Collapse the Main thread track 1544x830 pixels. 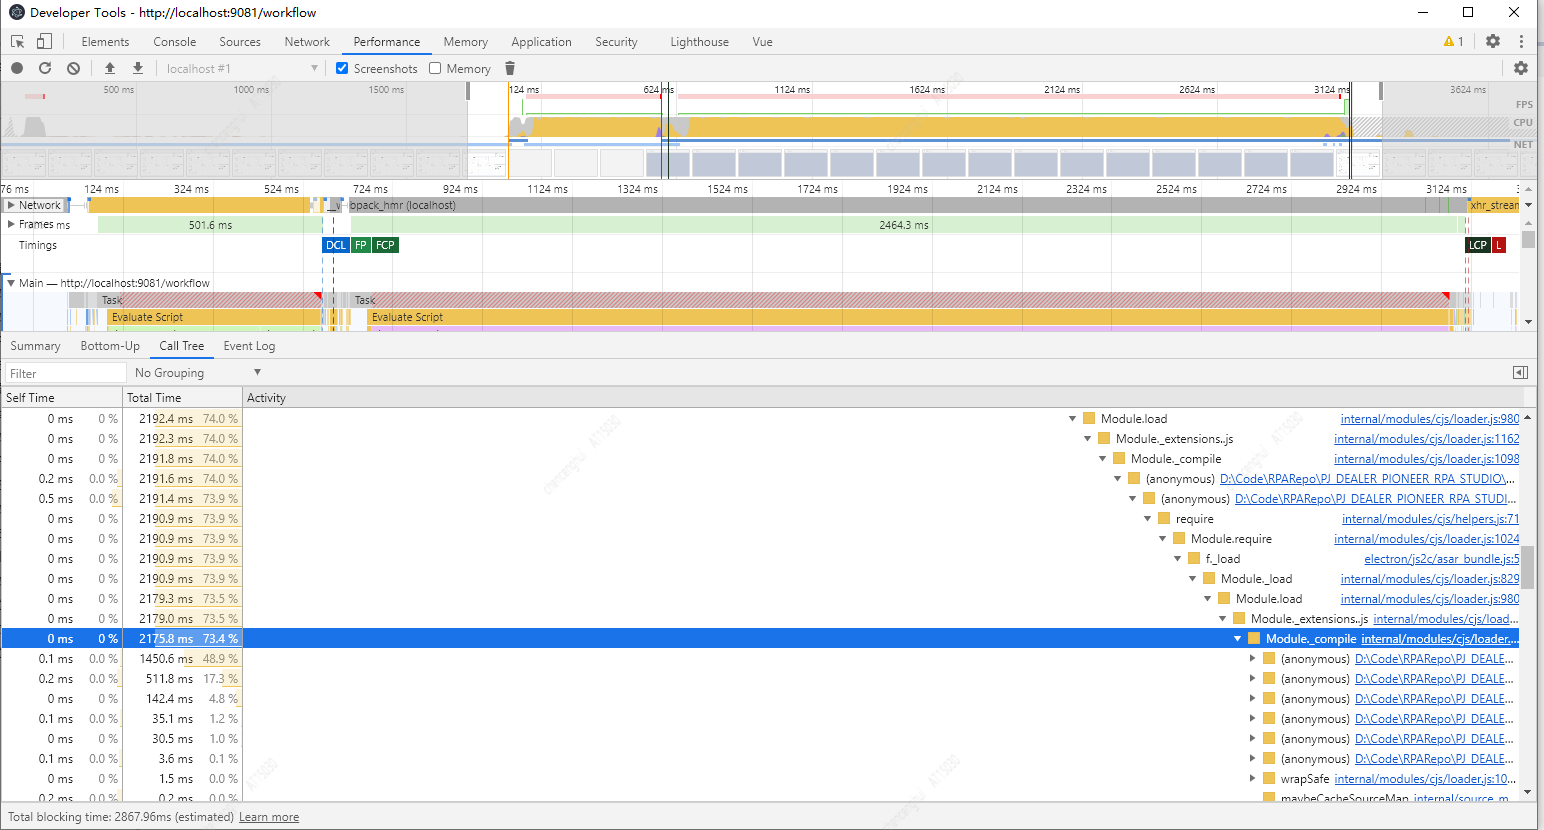tap(10, 282)
